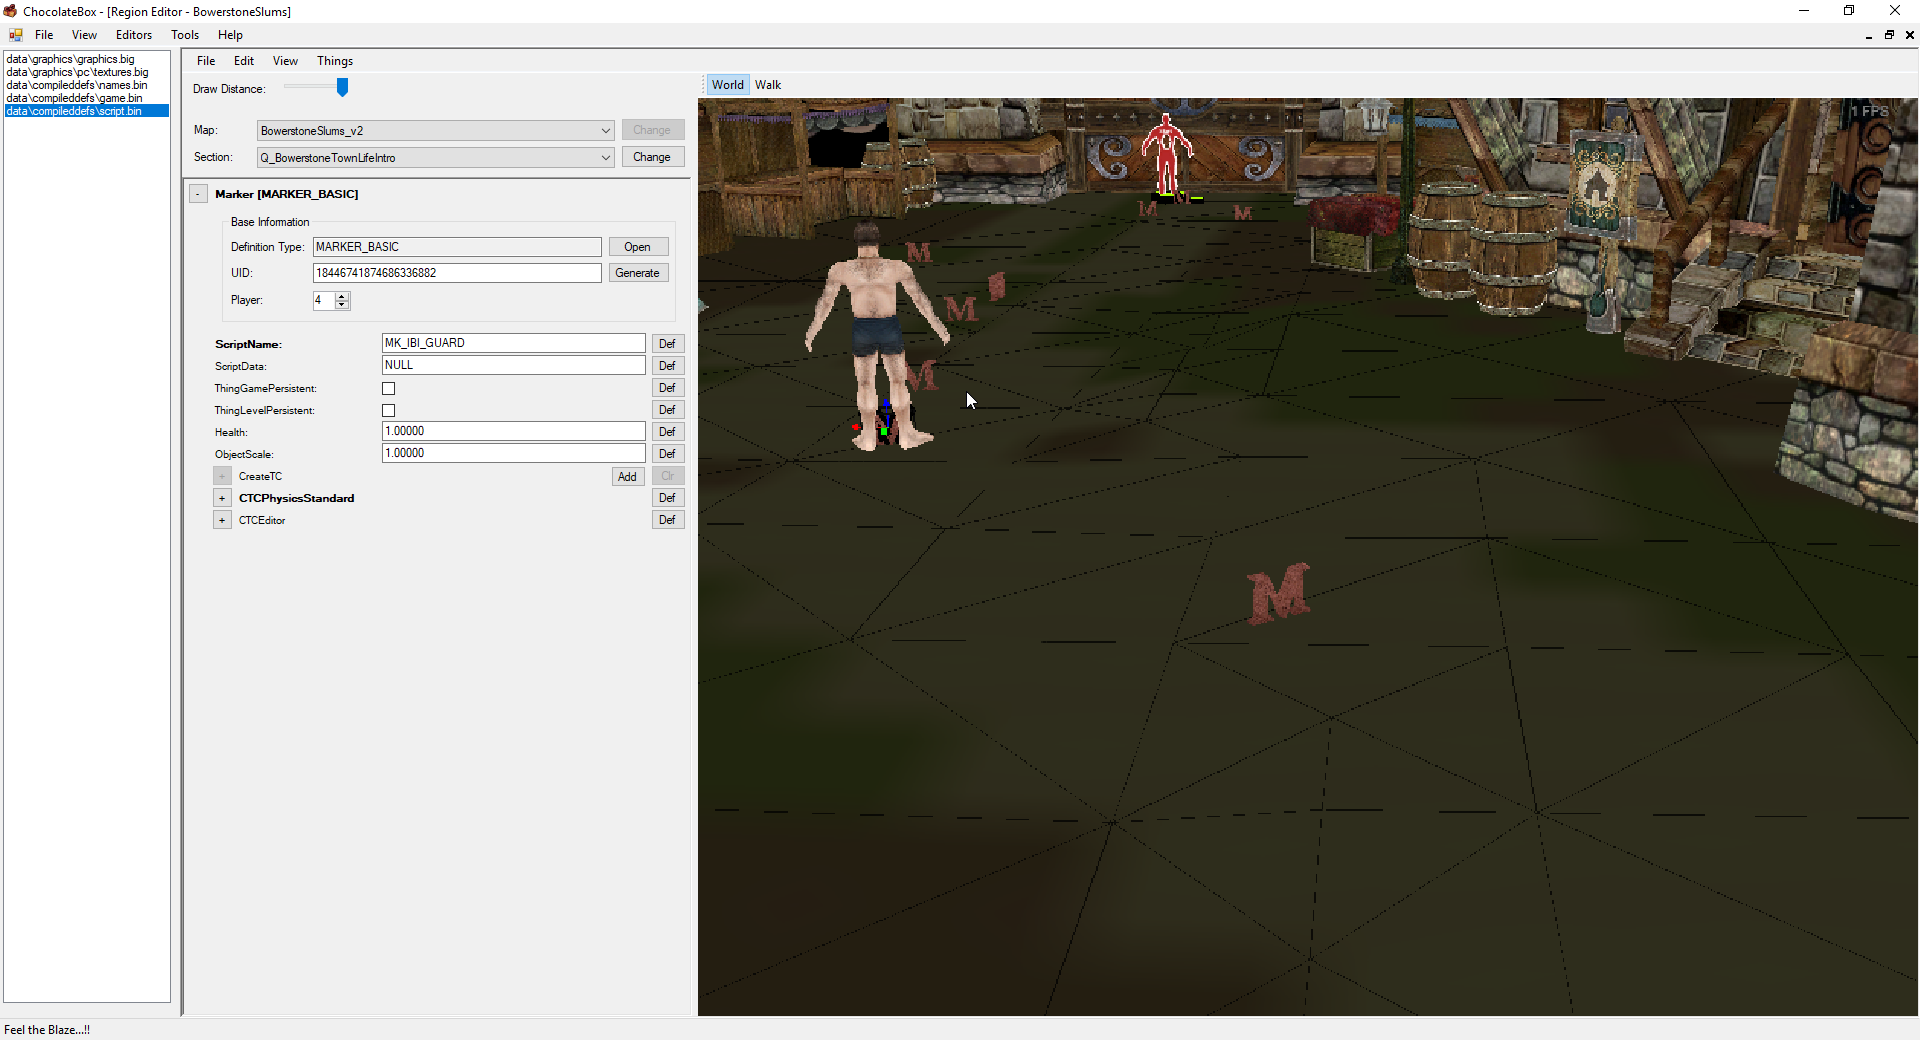
Task: Click Open next to Definition Type
Action: click(x=638, y=247)
